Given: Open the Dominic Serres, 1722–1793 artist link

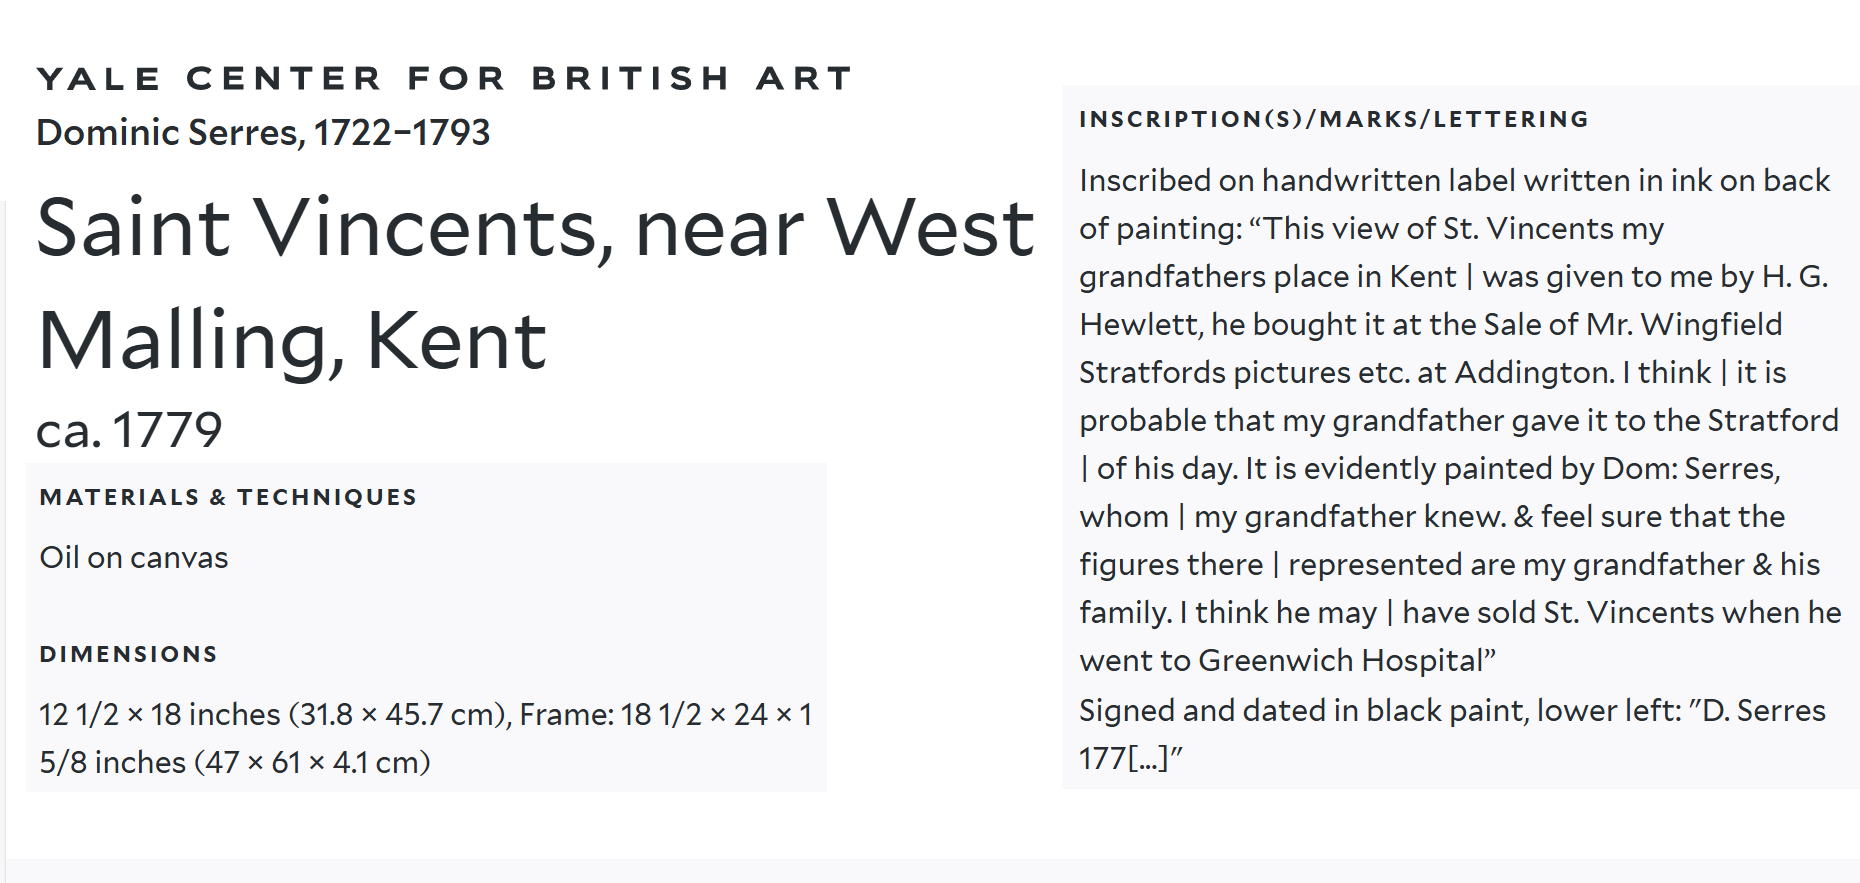Looking at the screenshot, I should click(x=263, y=132).
